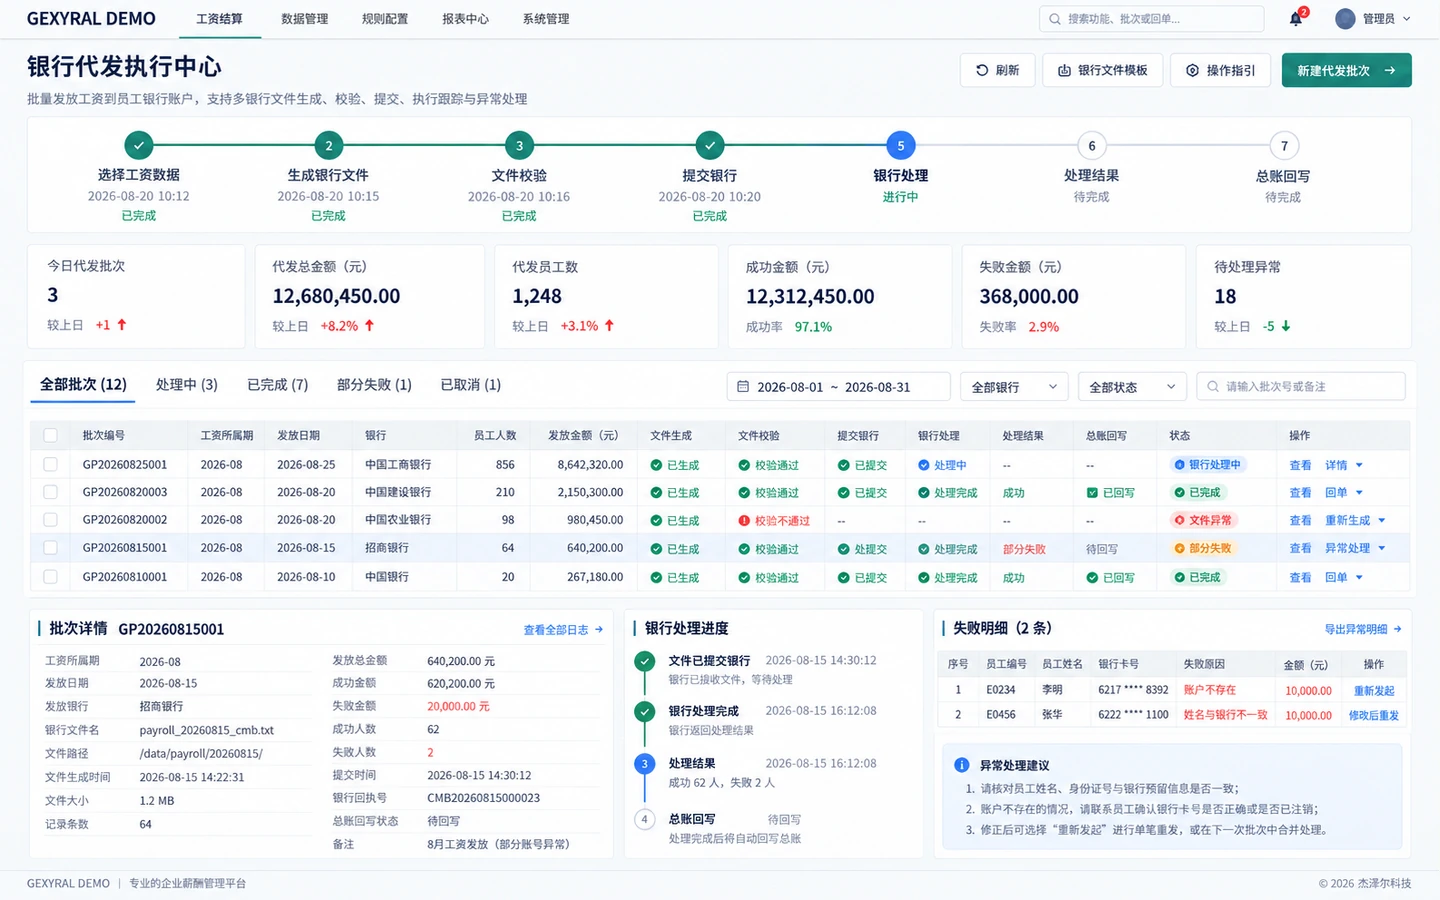This screenshot has width=1440, height=900.
Task: Open the 报表中心 menu
Action: click(466, 19)
